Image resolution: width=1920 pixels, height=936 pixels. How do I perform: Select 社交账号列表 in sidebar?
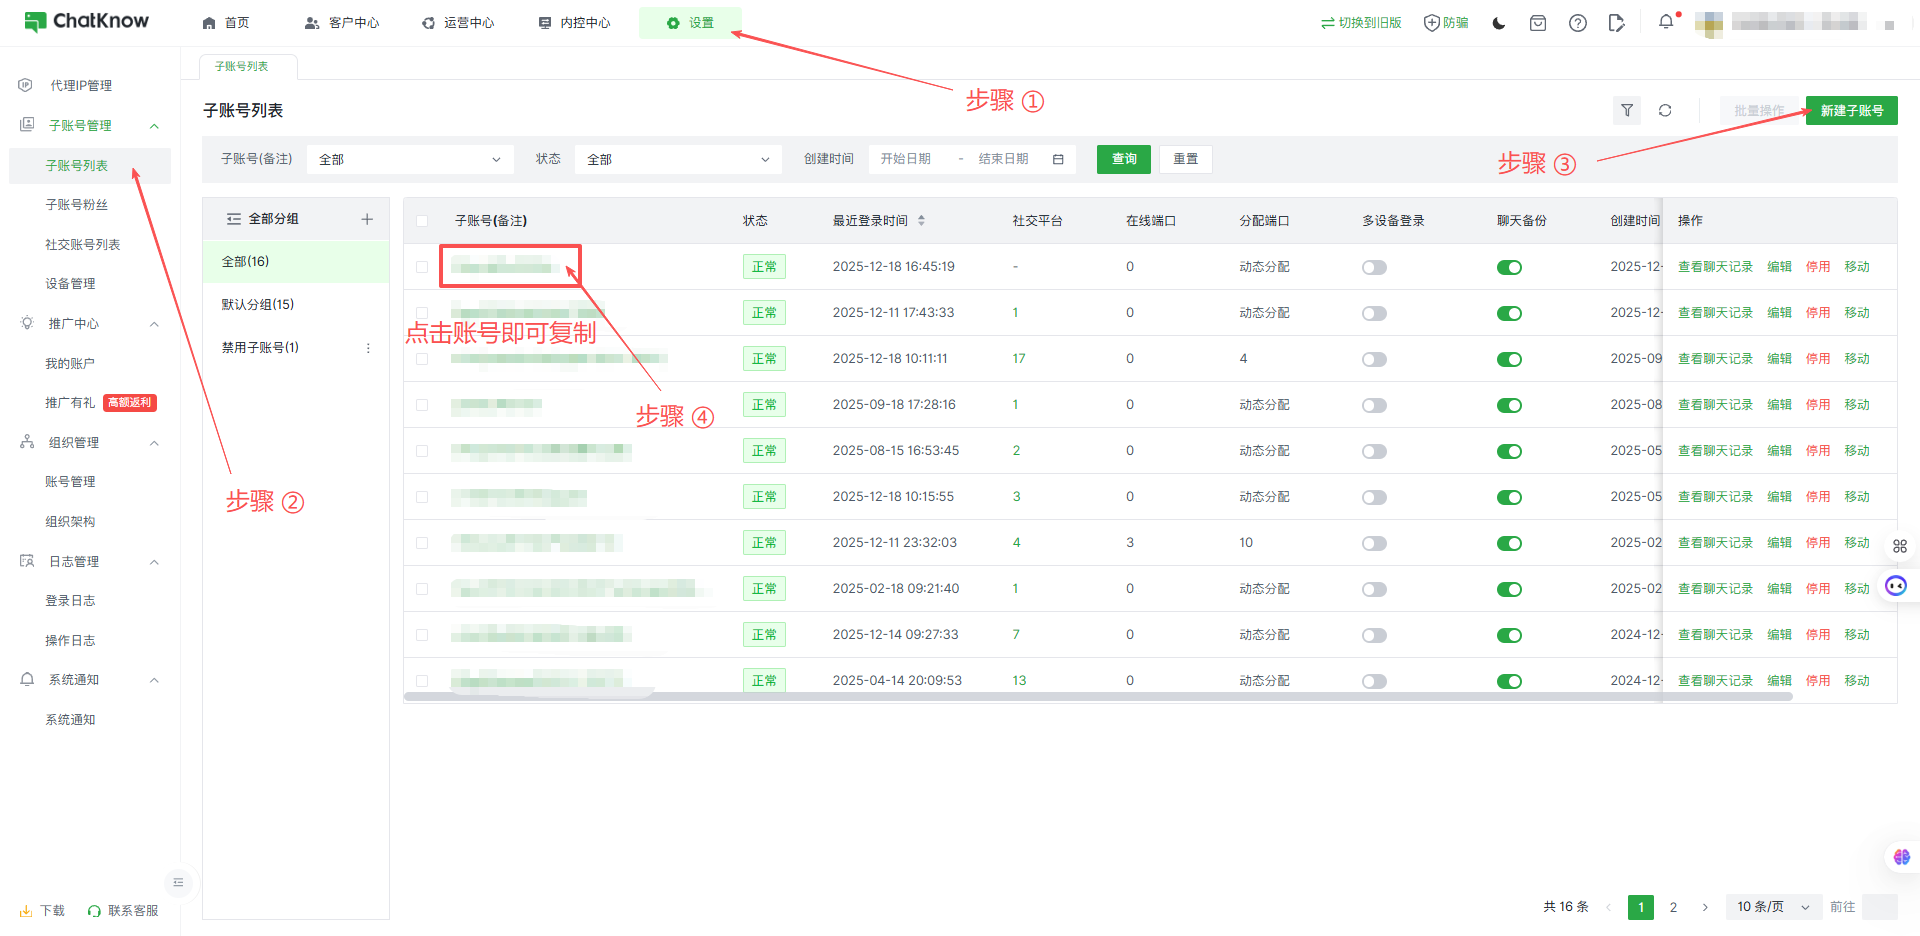coord(82,245)
